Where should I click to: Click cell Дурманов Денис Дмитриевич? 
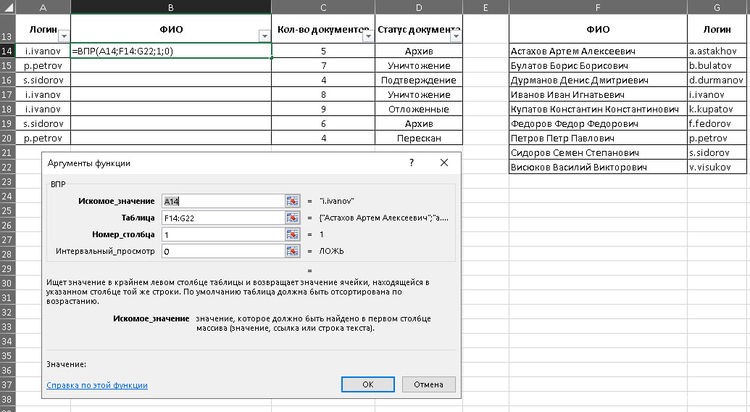(598, 80)
